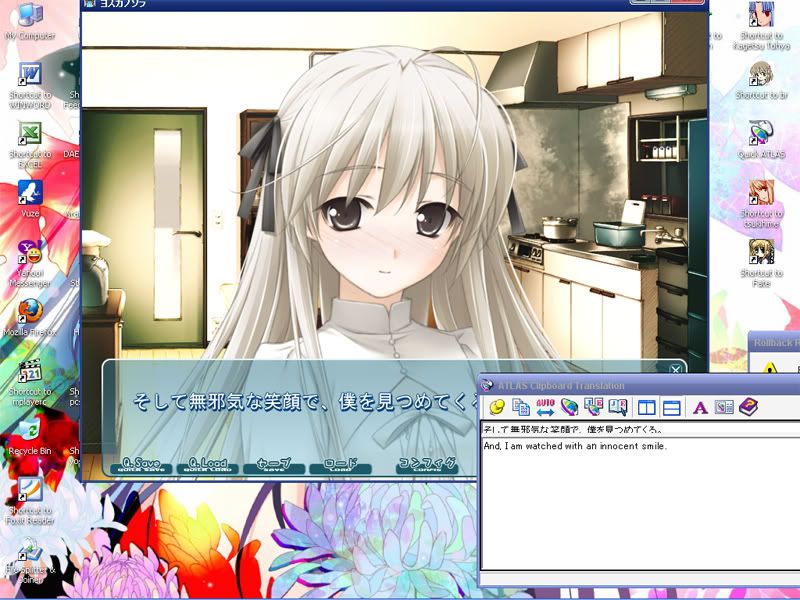Open the My Computer desktop icon
Viewport: 800px width, 600px height.
30,17
